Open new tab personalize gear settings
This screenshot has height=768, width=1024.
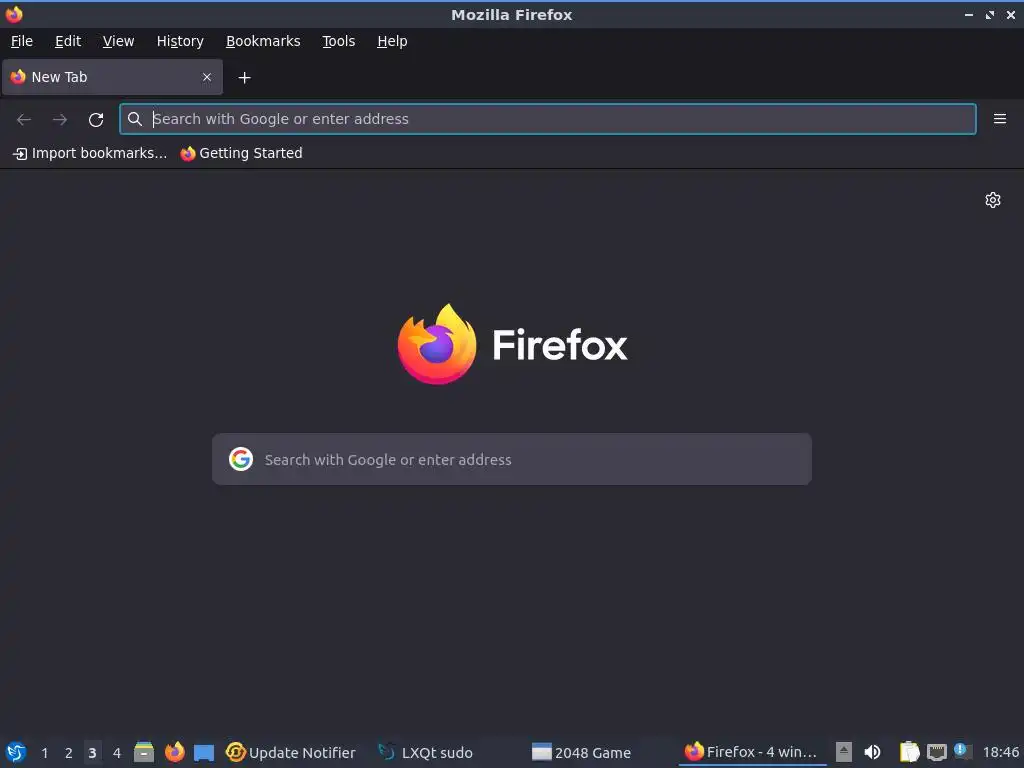tap(993, 200)
